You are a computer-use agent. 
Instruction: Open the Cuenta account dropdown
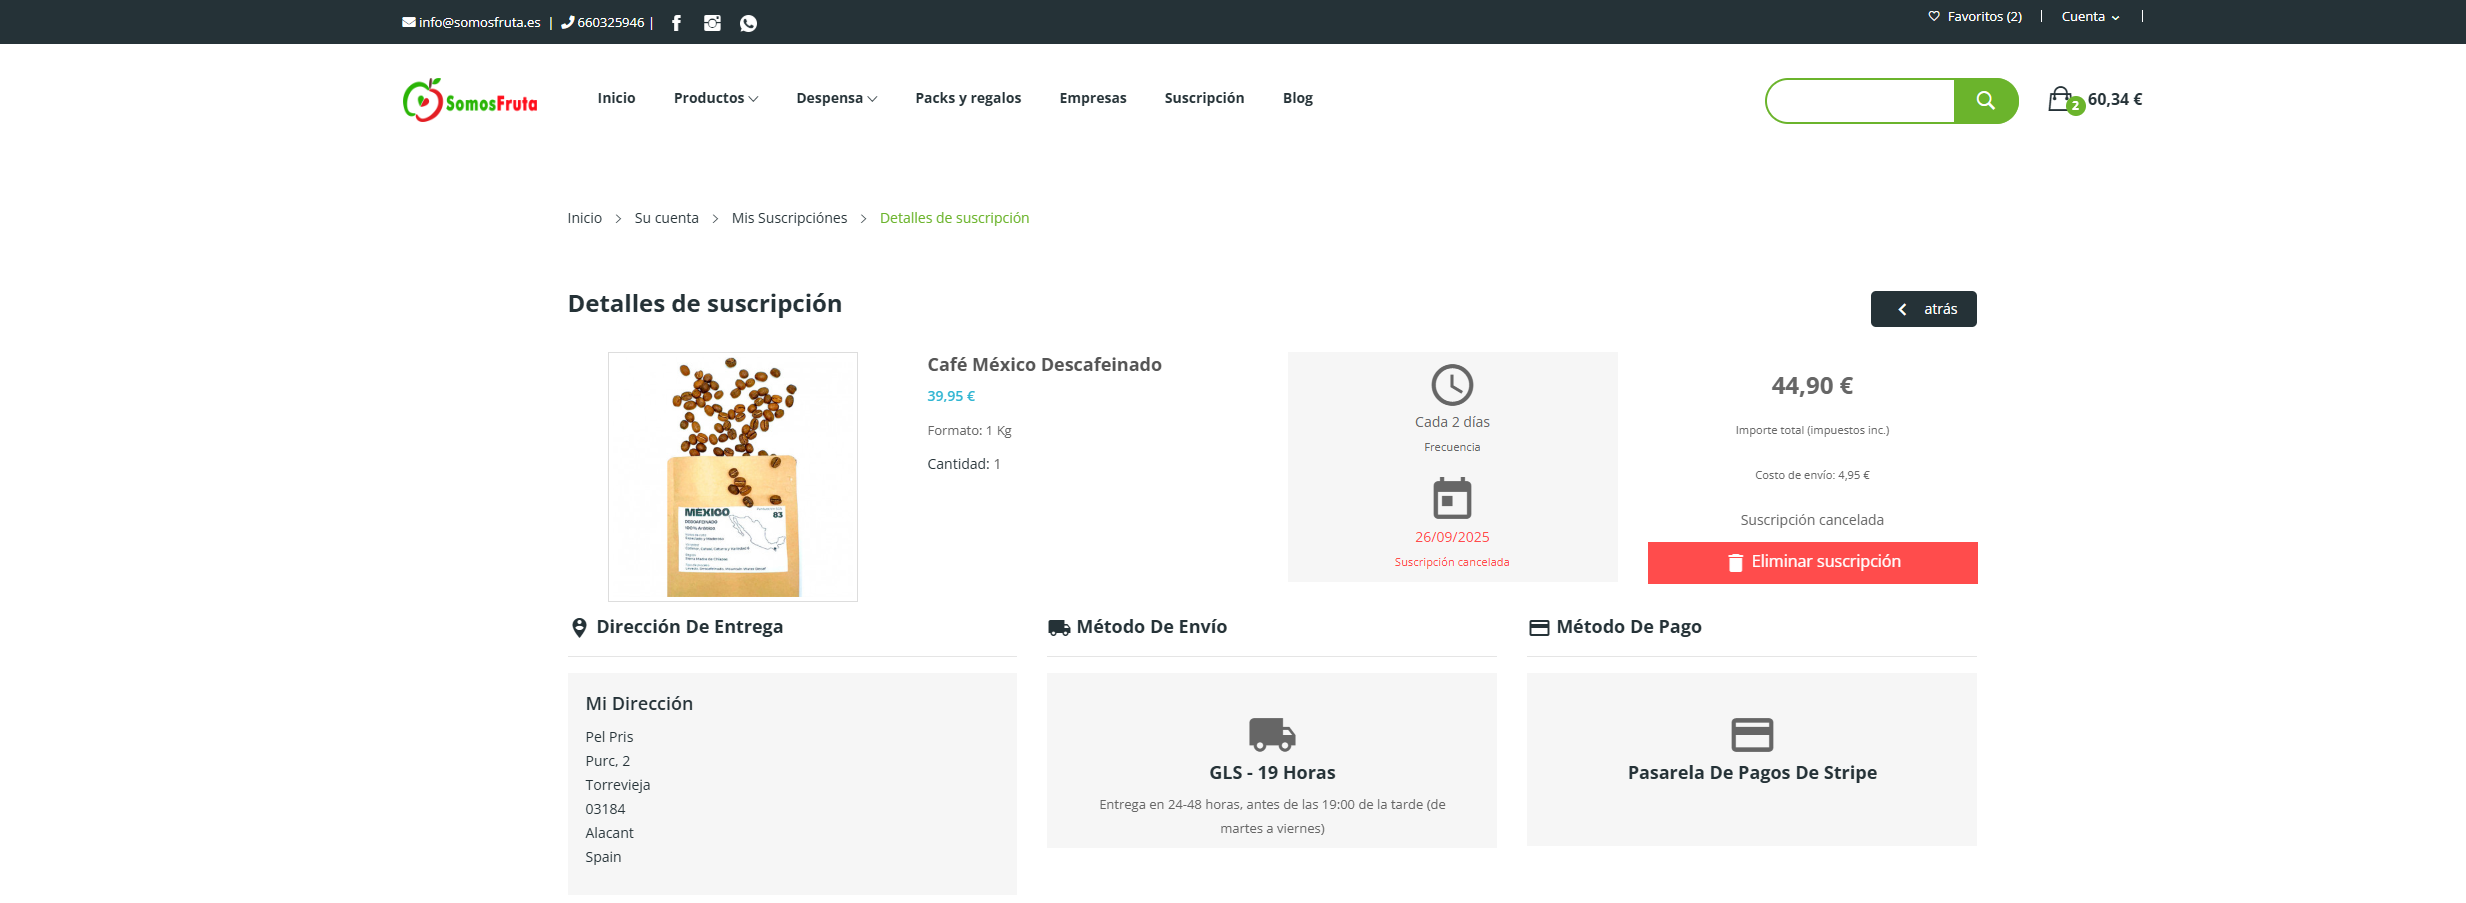pos(2090,16)
